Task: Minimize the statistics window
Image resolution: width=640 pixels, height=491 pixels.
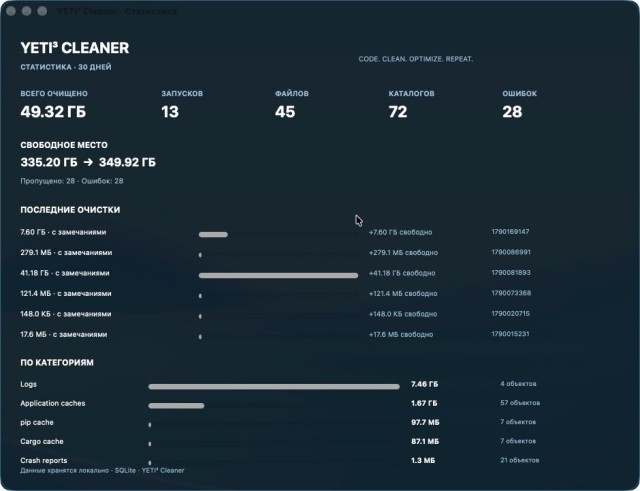Action: coord(27,11)
